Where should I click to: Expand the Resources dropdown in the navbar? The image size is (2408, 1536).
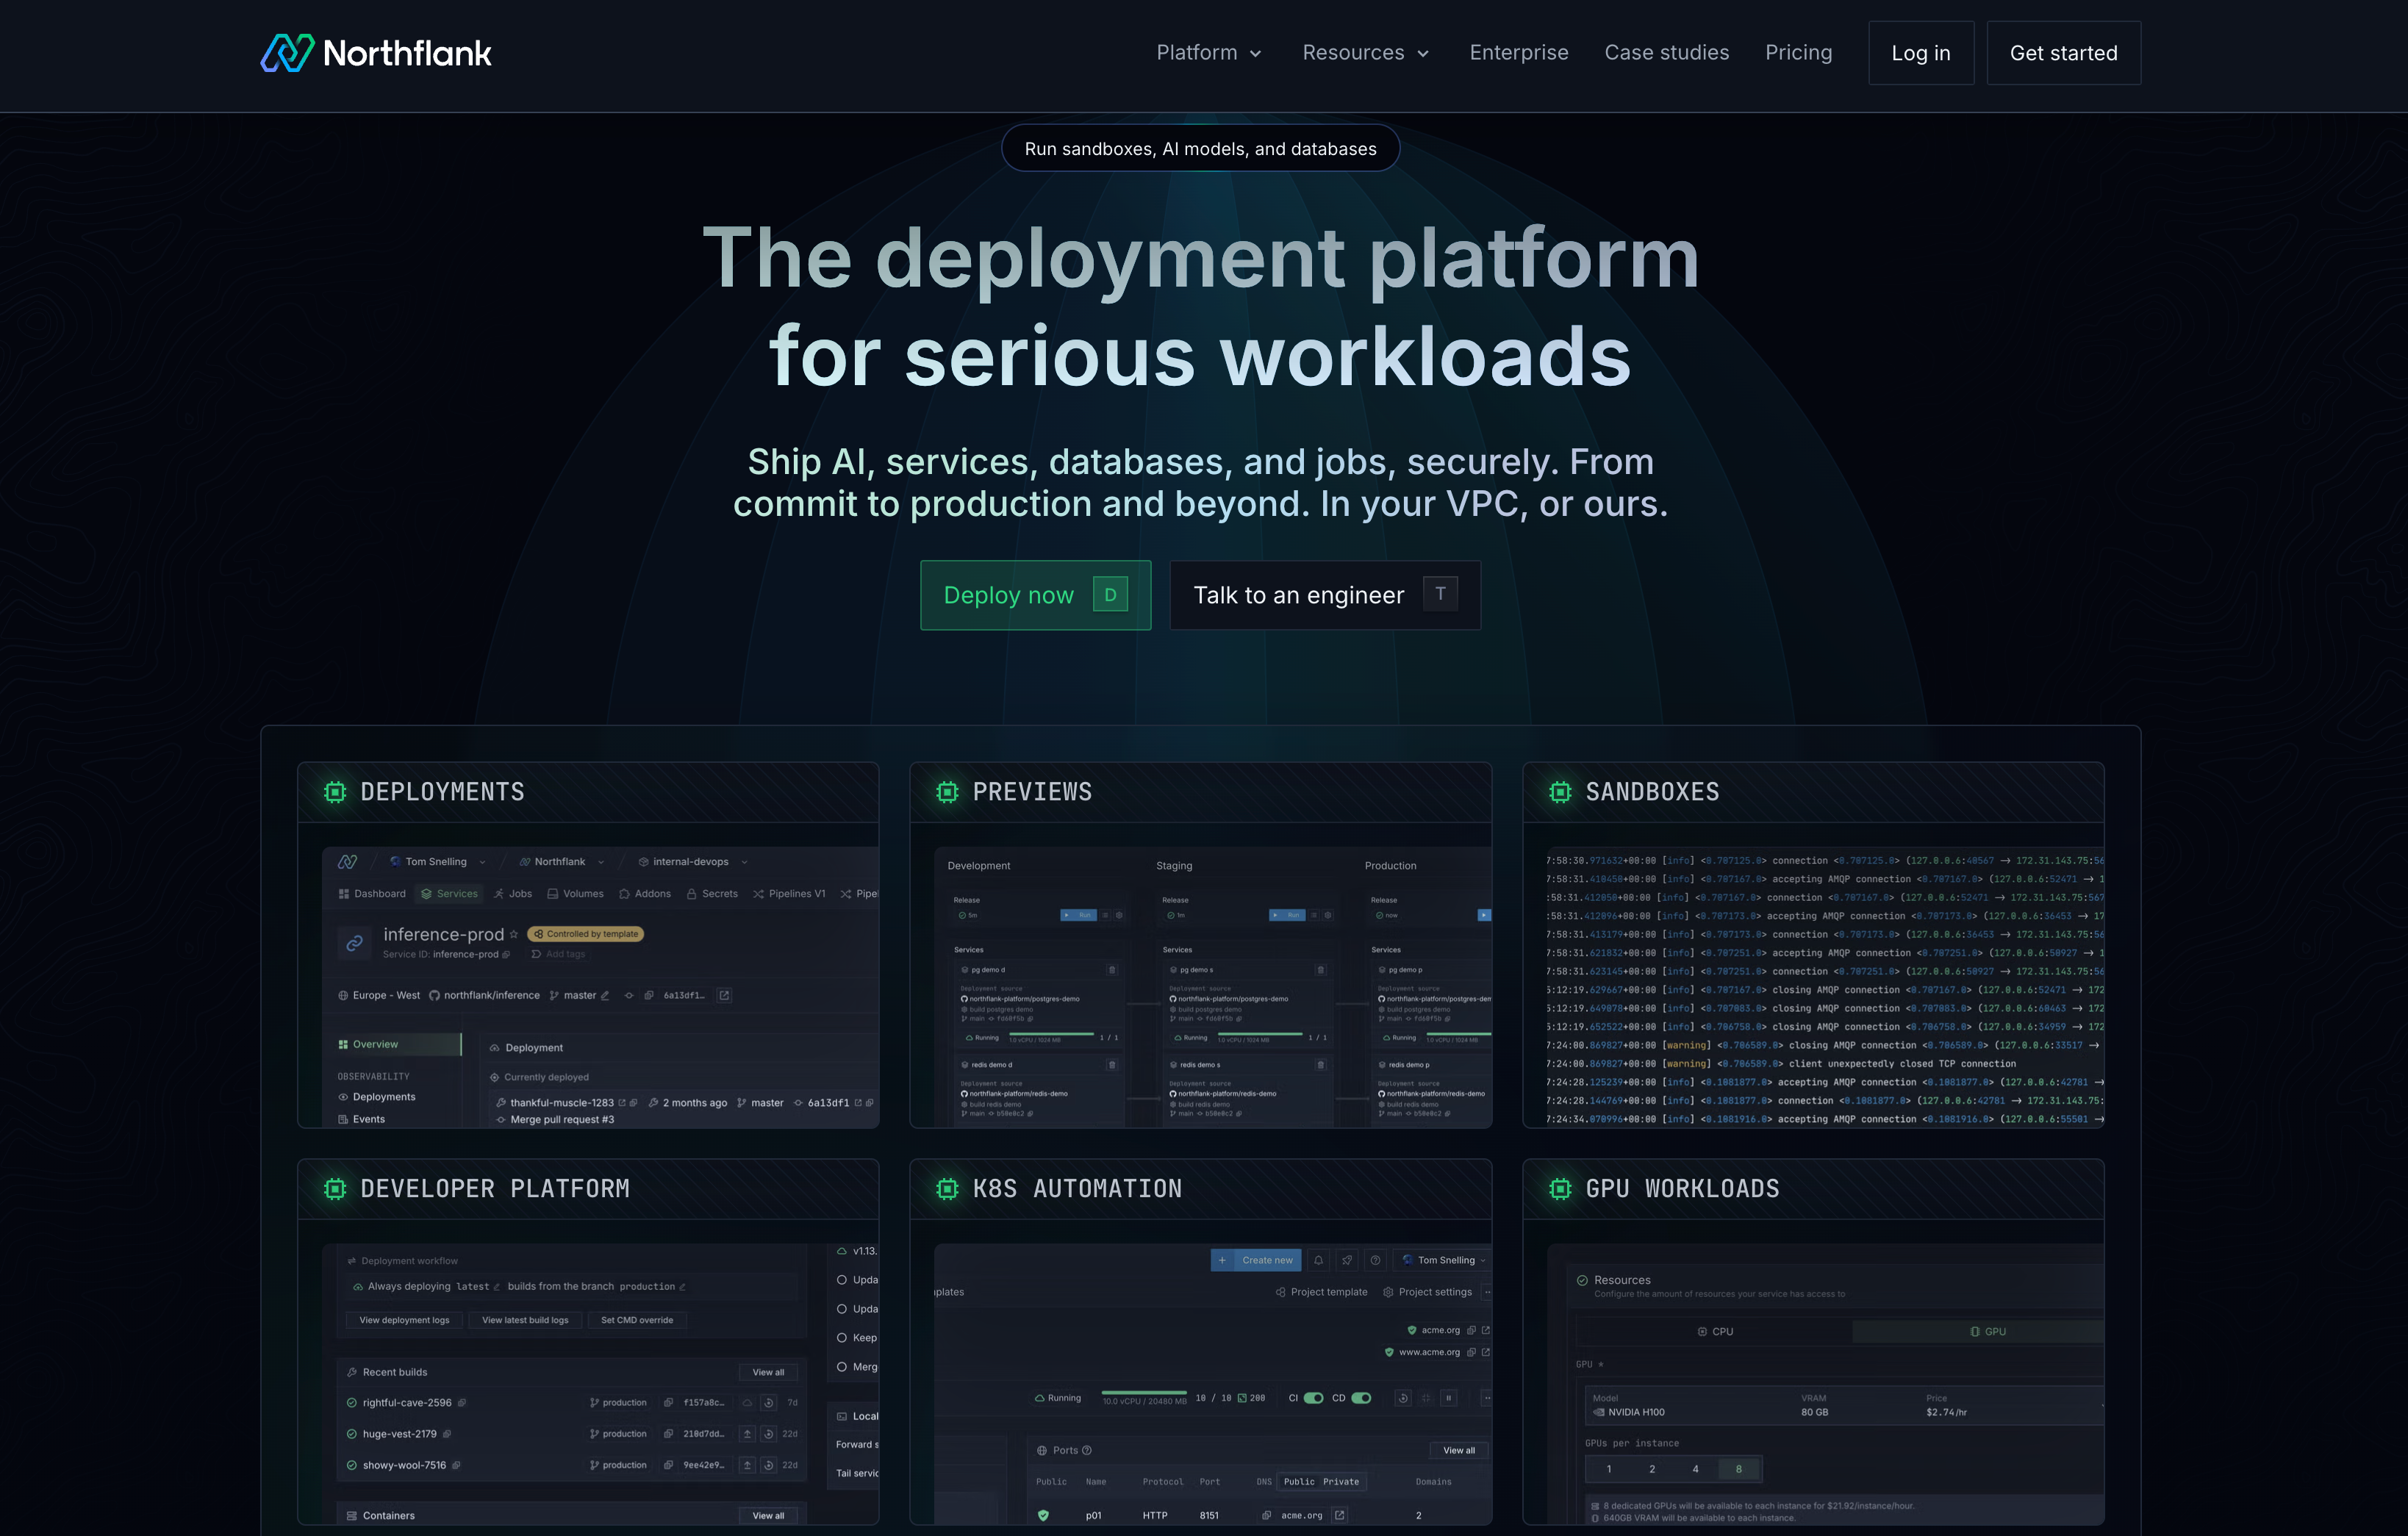[1365, 52]
